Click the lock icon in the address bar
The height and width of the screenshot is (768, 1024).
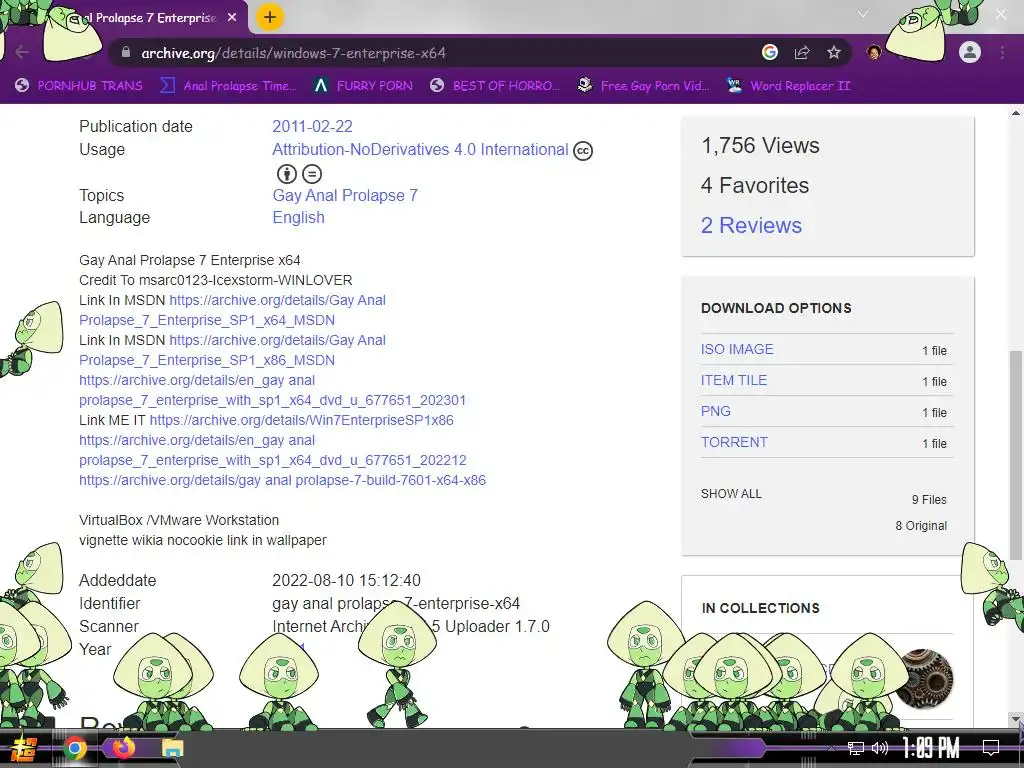pos(127,53)
